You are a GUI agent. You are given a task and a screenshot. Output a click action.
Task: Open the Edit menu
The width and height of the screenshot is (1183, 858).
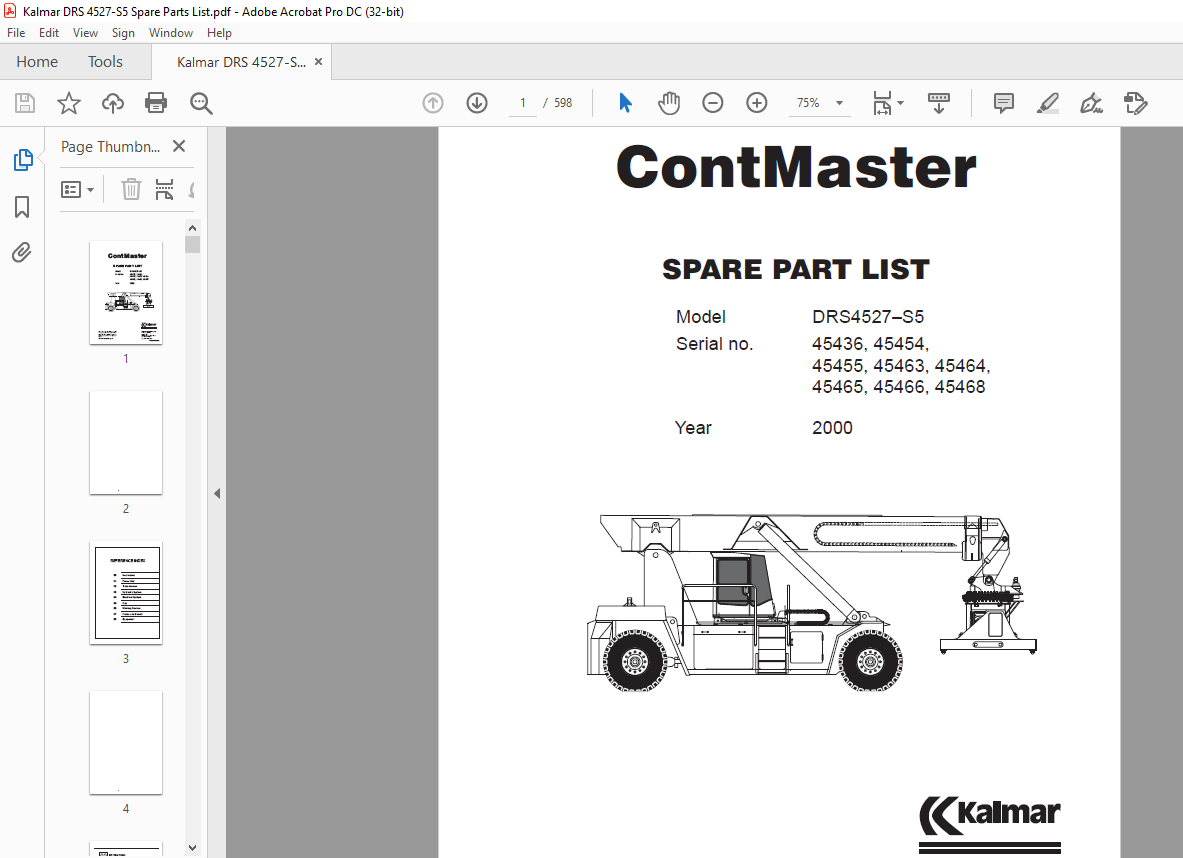click(x=49, y=32)
